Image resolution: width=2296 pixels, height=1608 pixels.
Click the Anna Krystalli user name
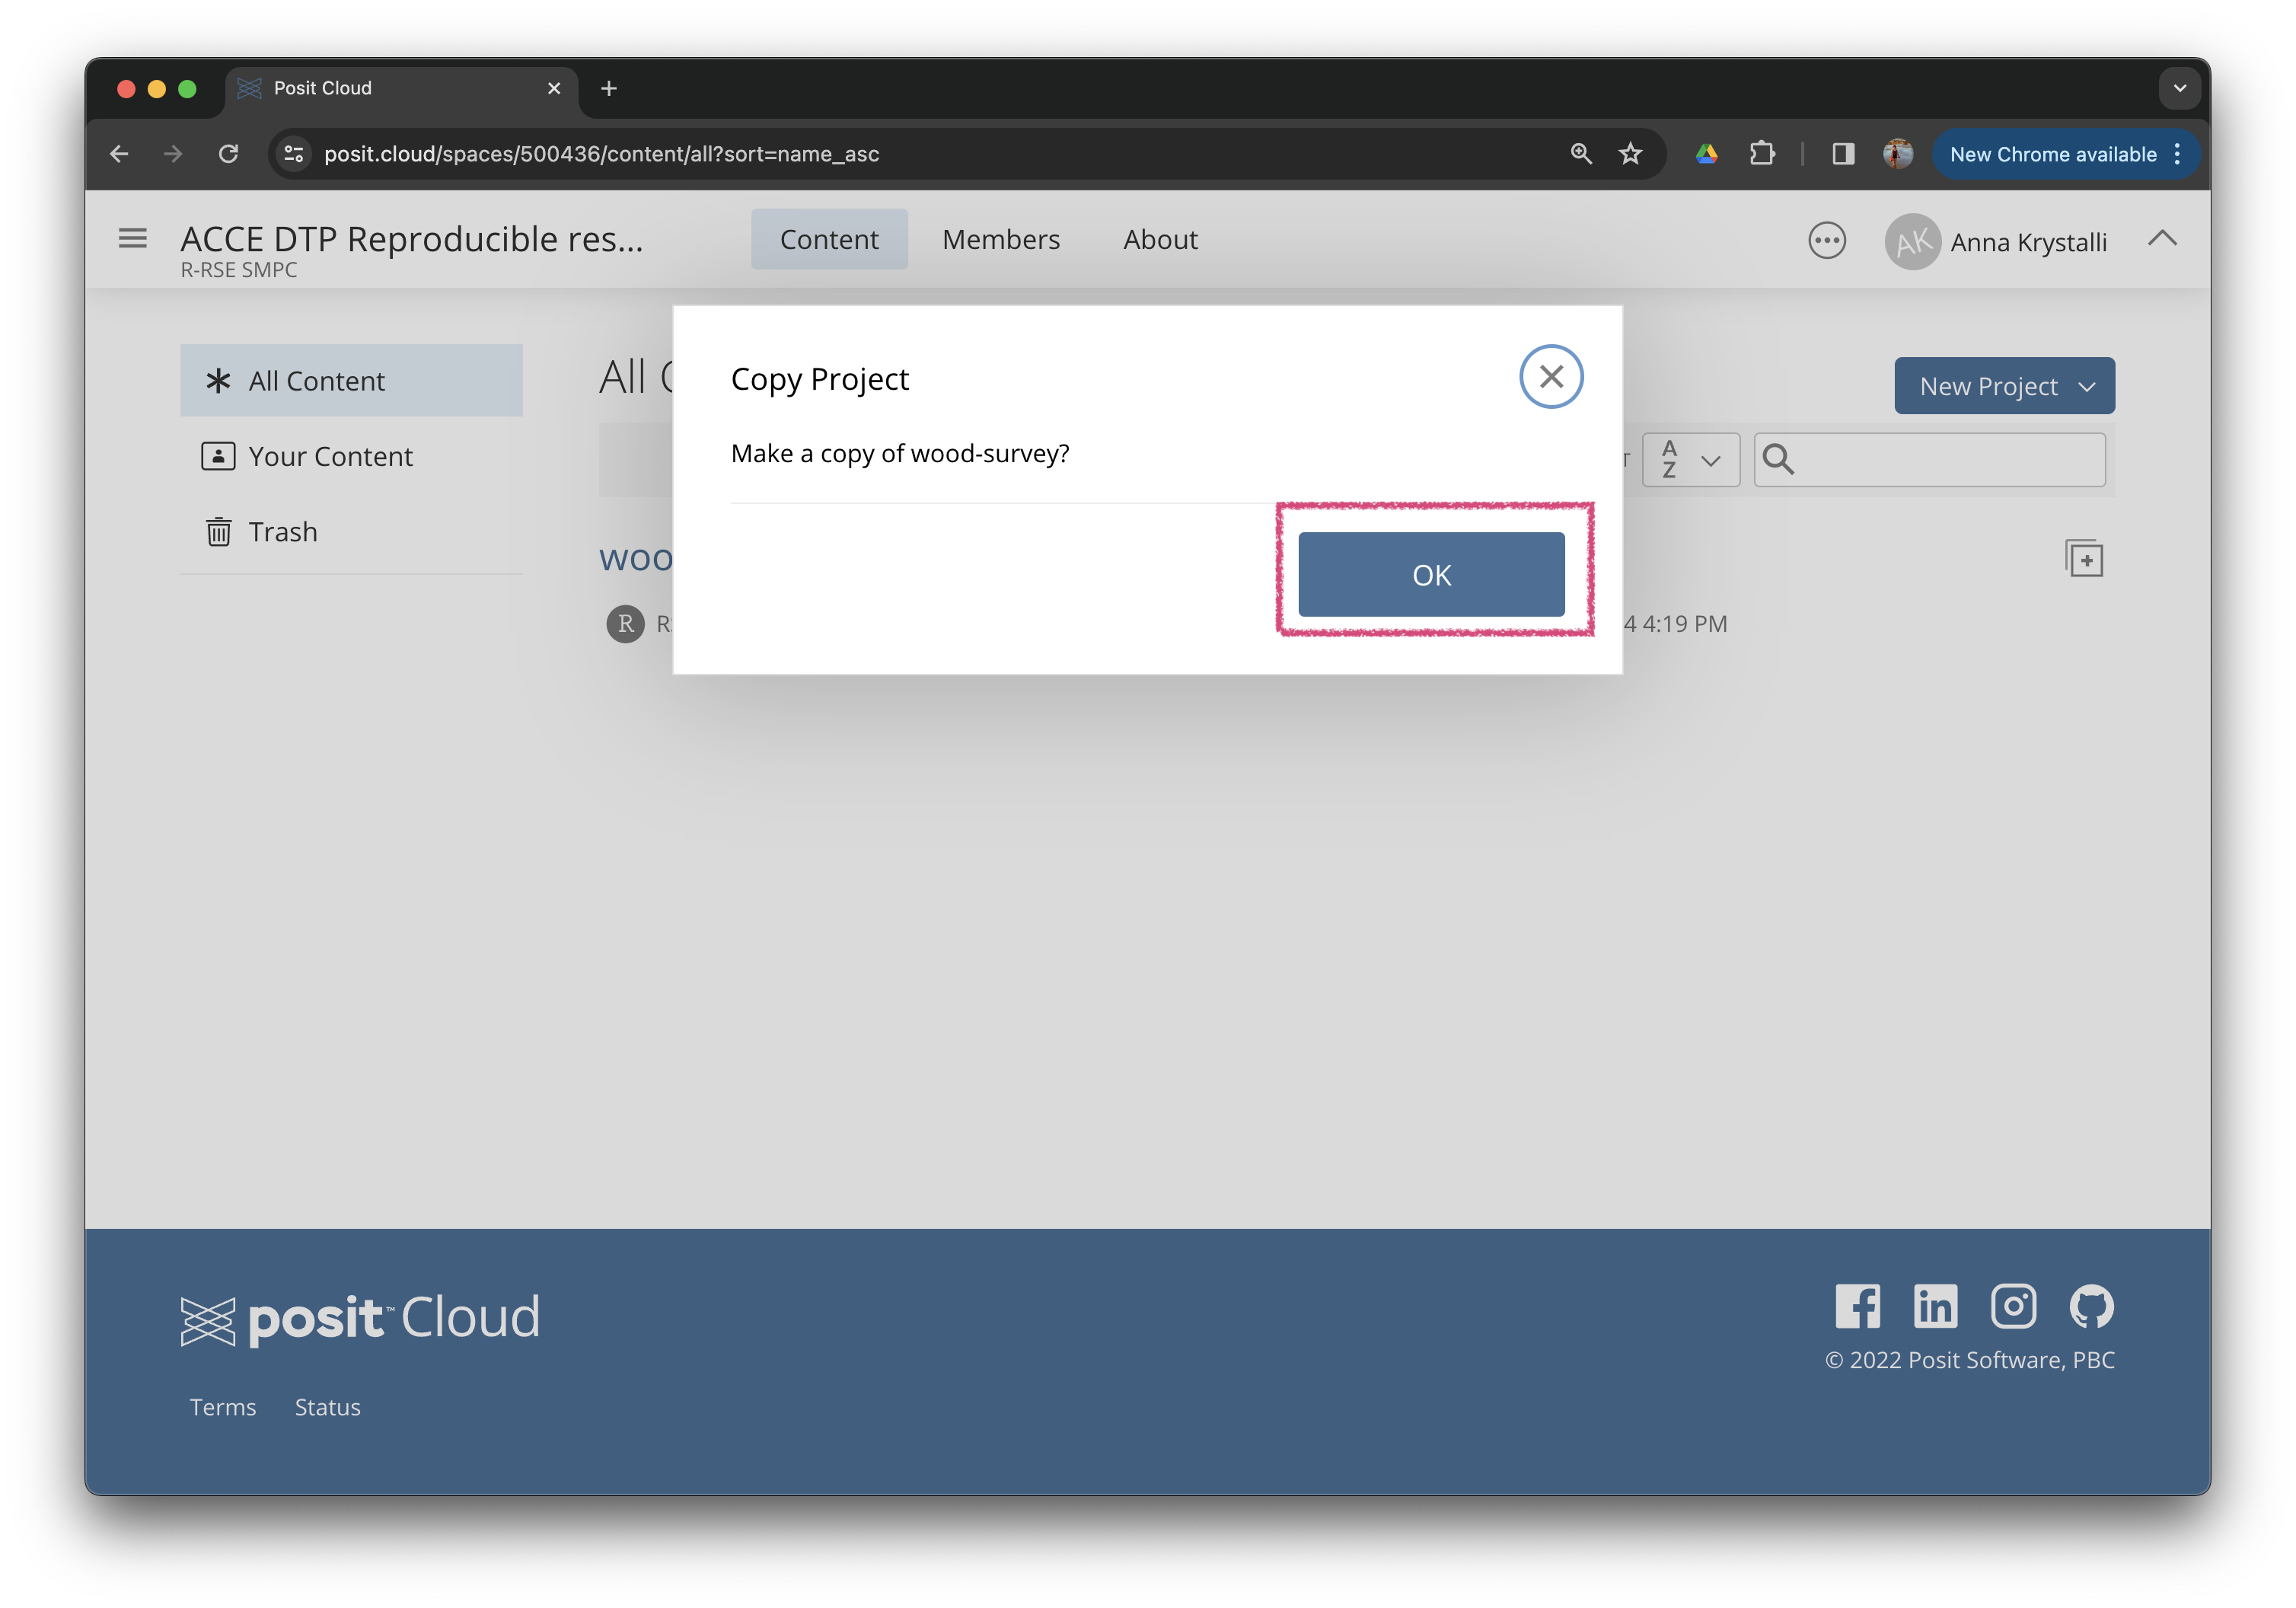click(2028, 242)
